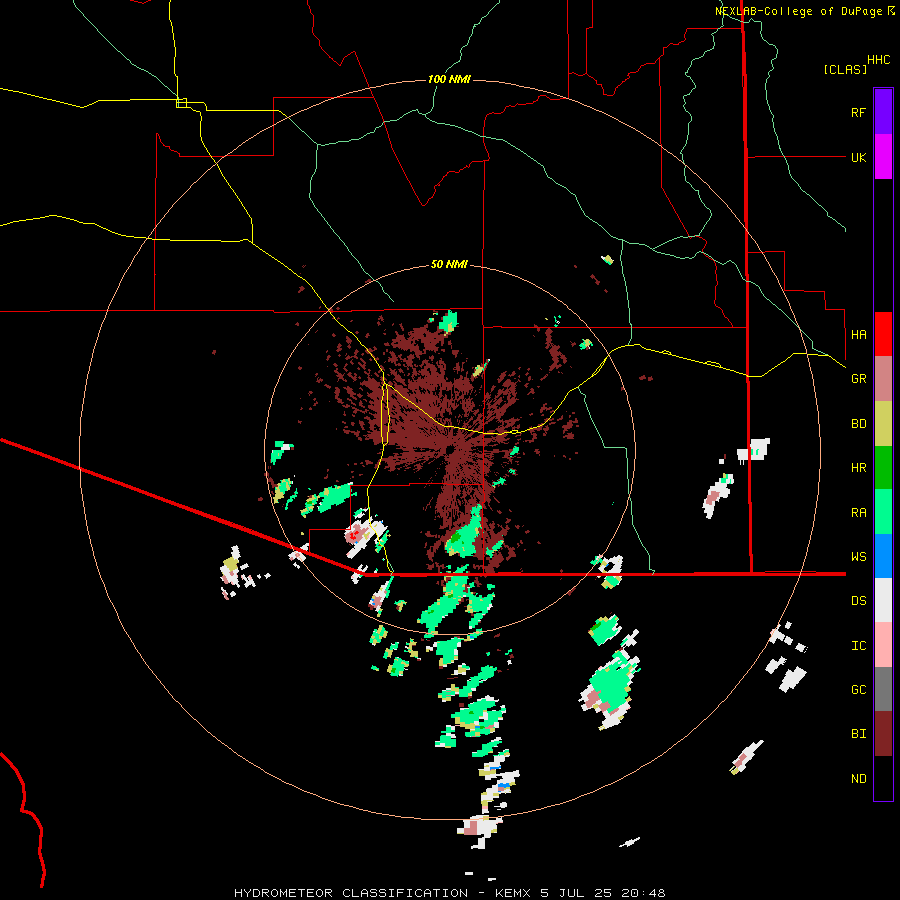Select the dusty pink GR legend swatch
The width and height of the screenshot is (900, 900).
(883, 379)
